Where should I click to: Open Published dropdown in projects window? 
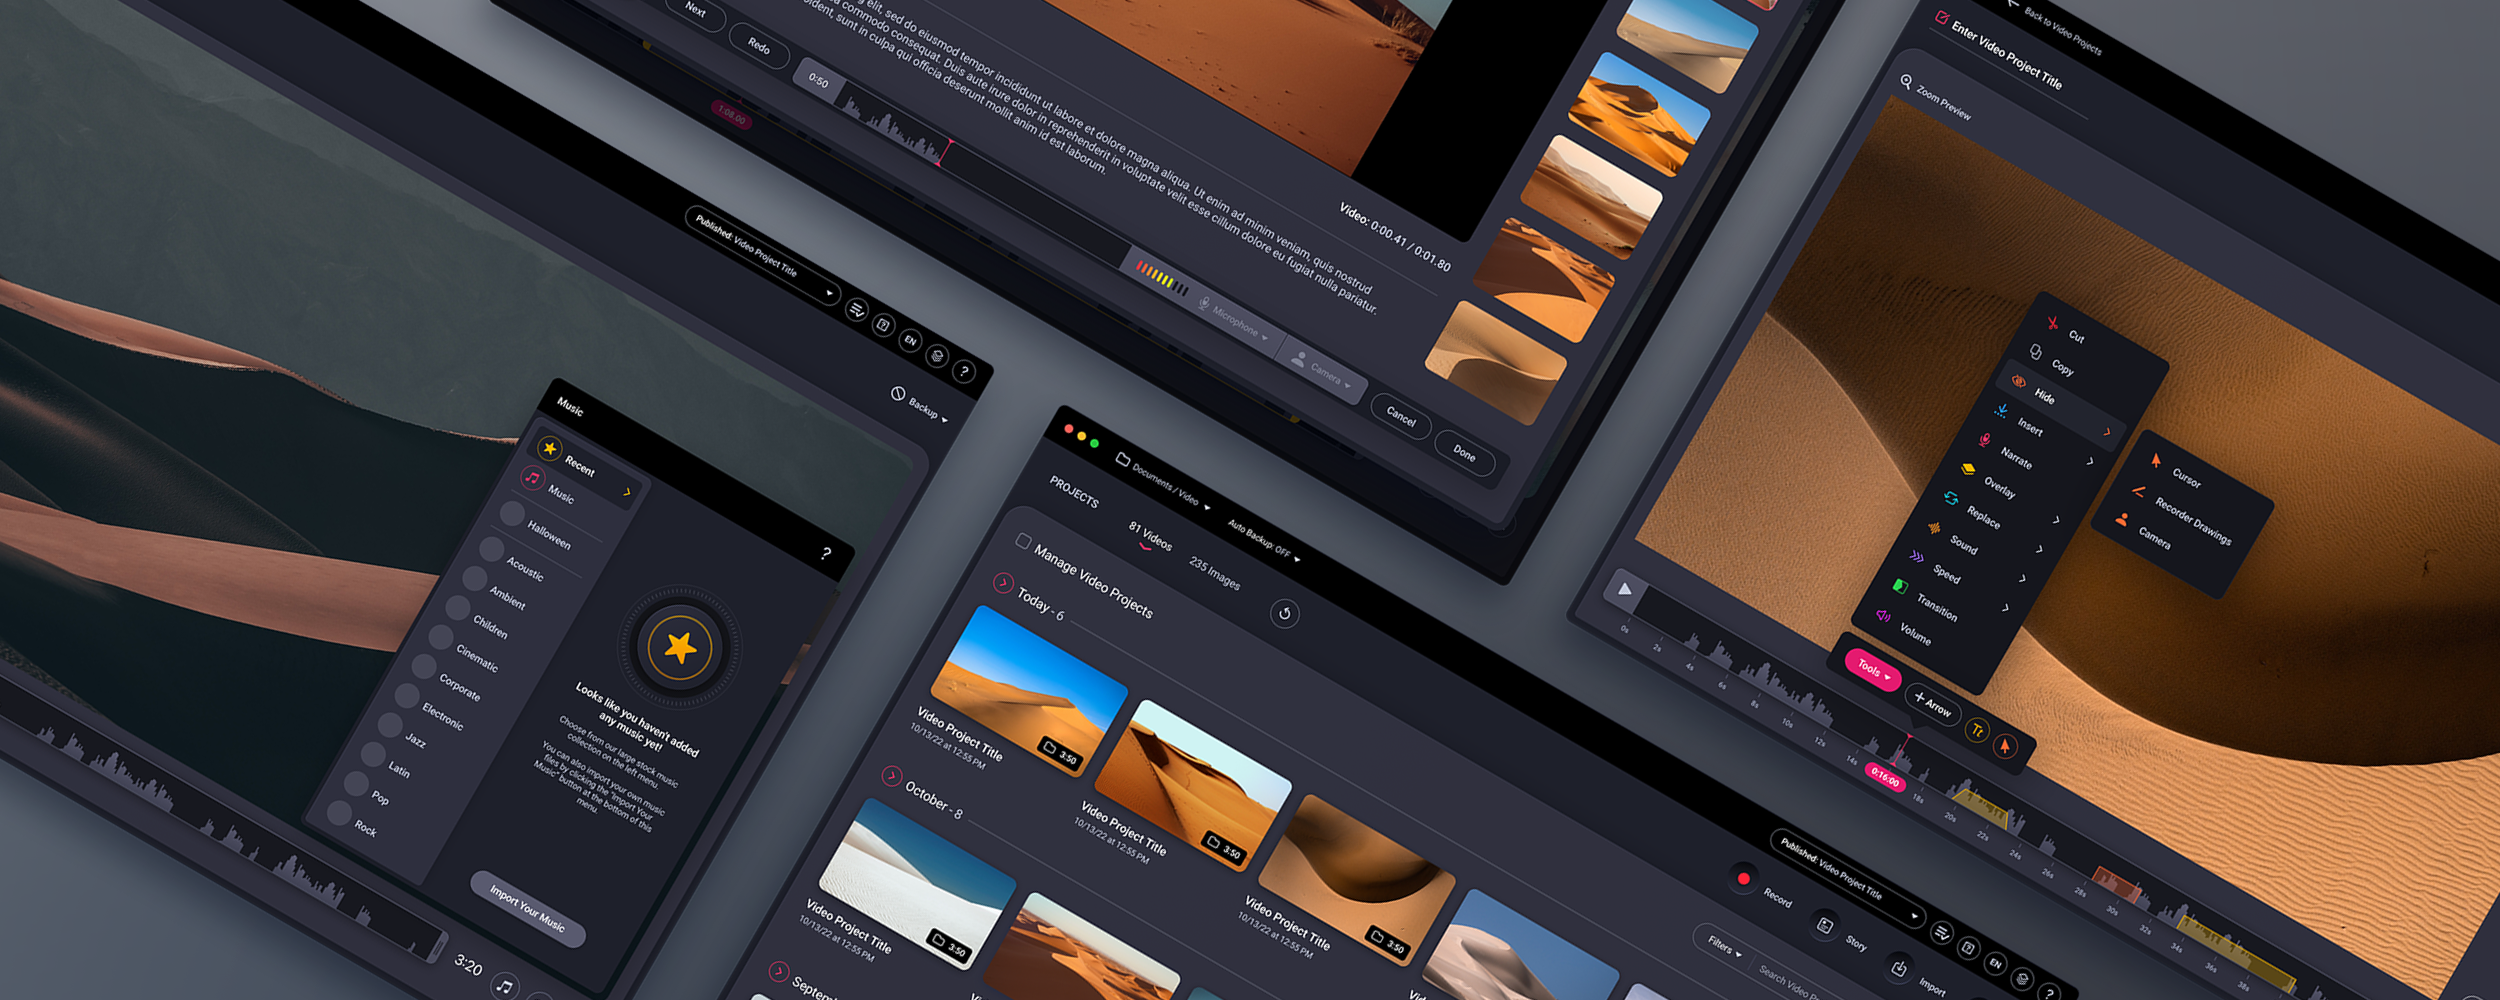point(1848,879)
